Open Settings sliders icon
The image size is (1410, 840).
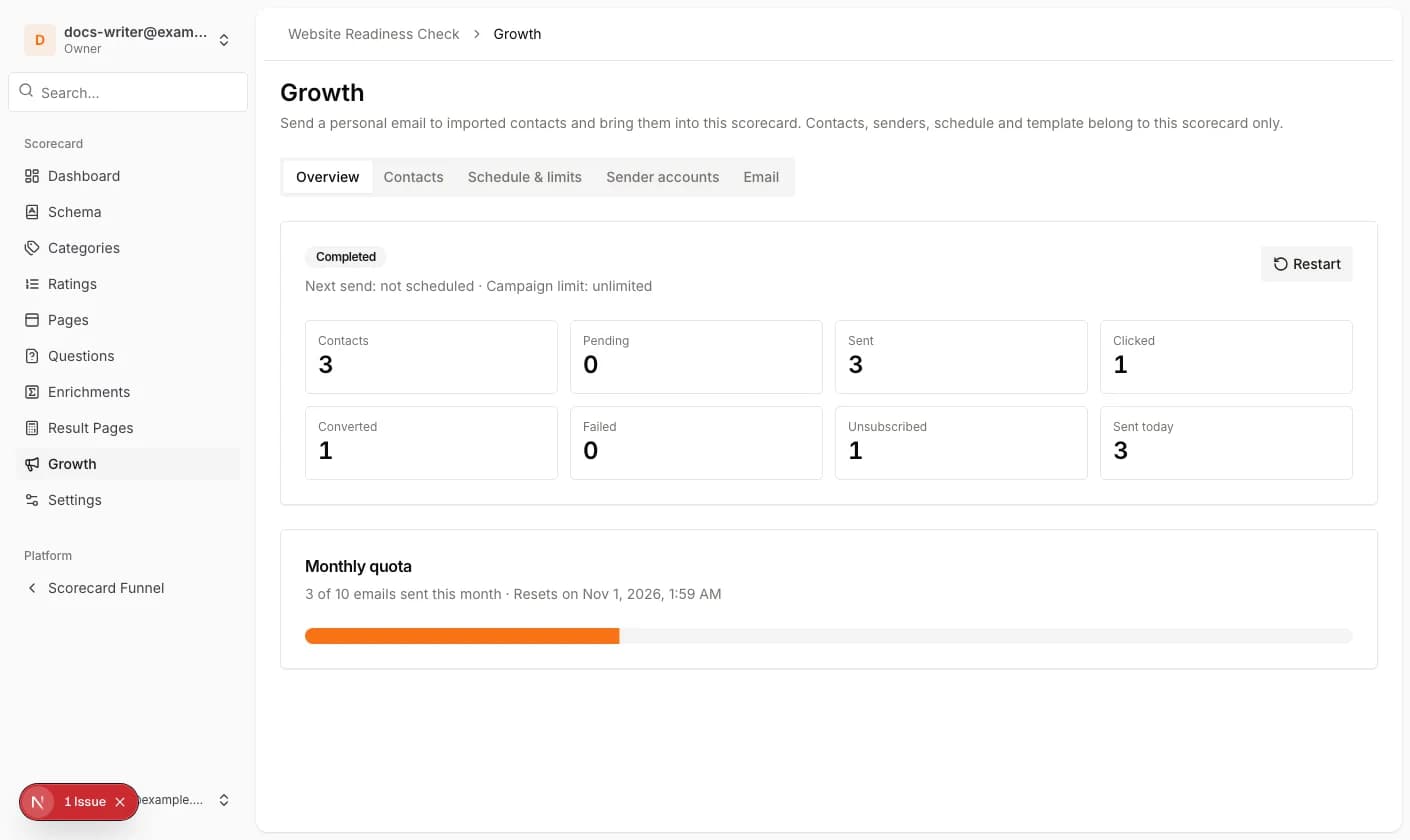point(32,500)
